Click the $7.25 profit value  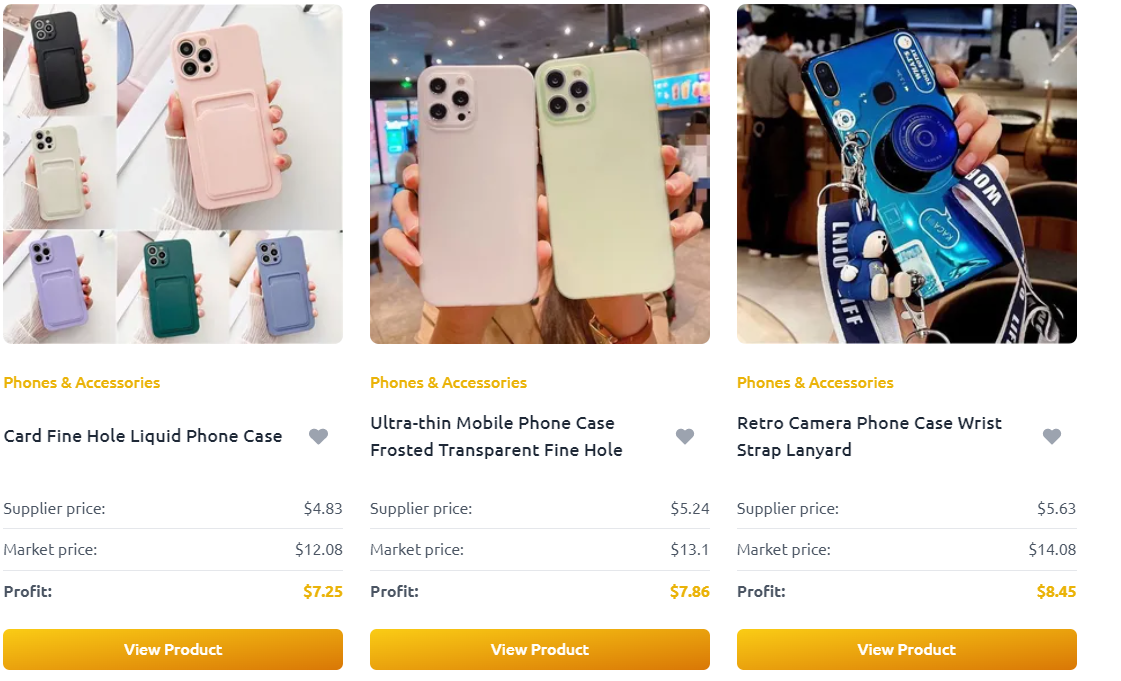pyautogui.click(x=322, y=592)
